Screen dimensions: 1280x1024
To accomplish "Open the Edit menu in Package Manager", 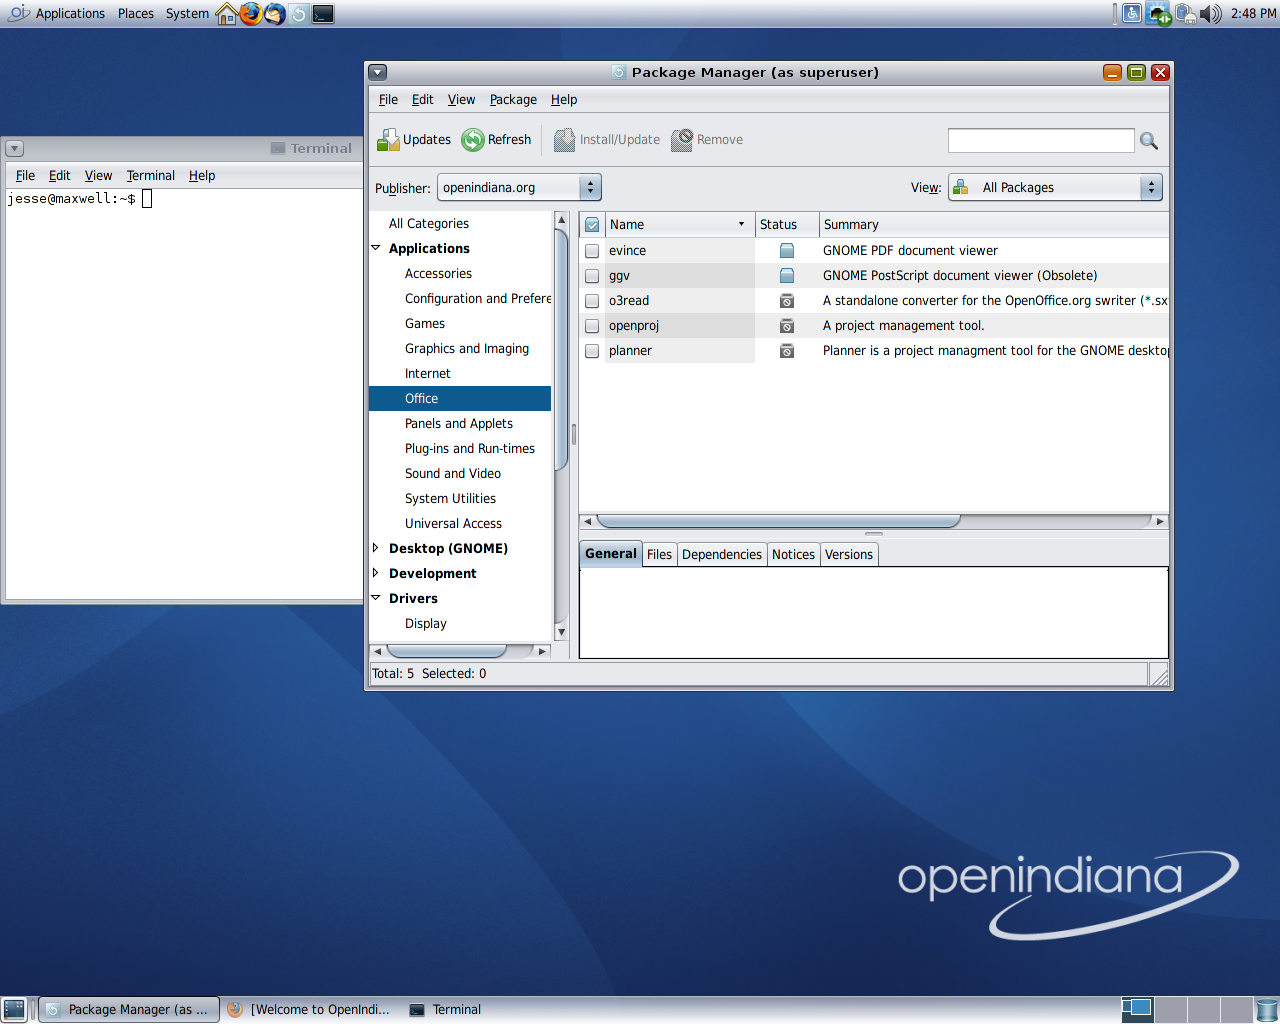I will click(x=422, y=100).
